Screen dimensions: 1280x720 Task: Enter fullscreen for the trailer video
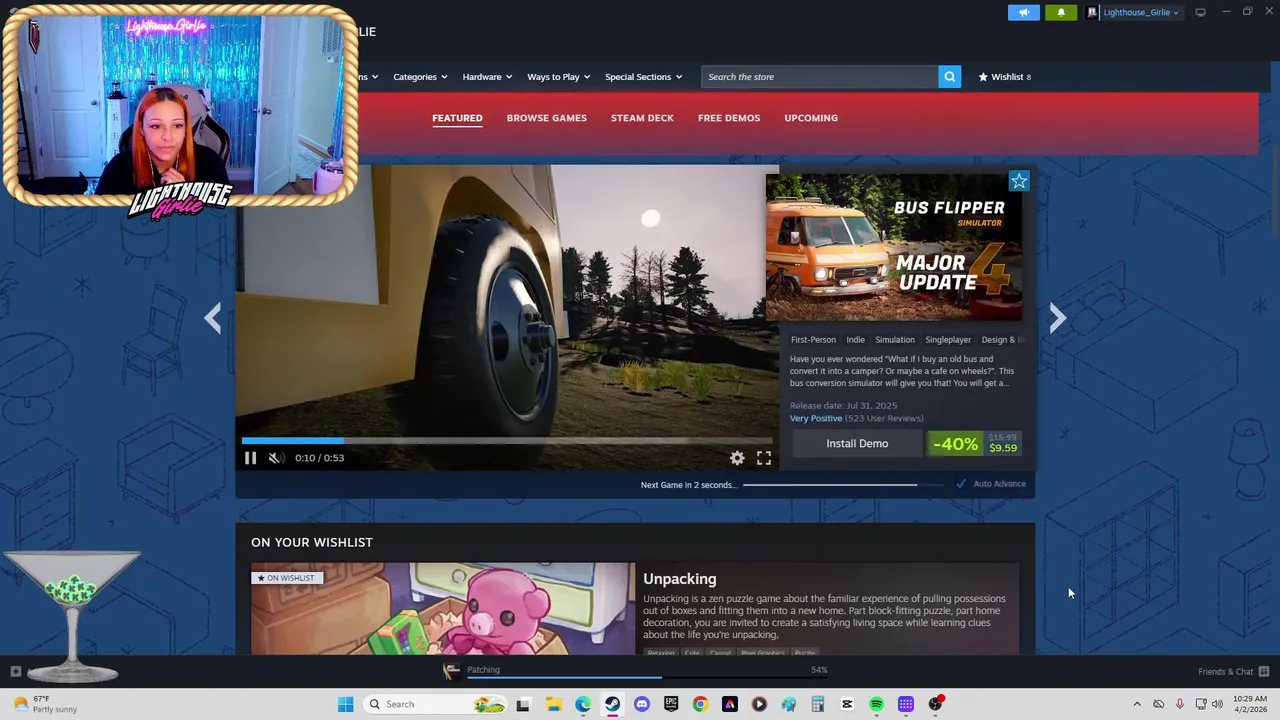[763, 458]
